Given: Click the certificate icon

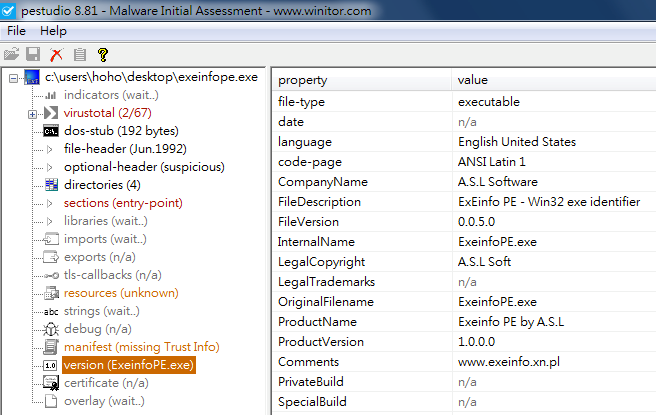Looking at the screenshot, I should [51, 383].
